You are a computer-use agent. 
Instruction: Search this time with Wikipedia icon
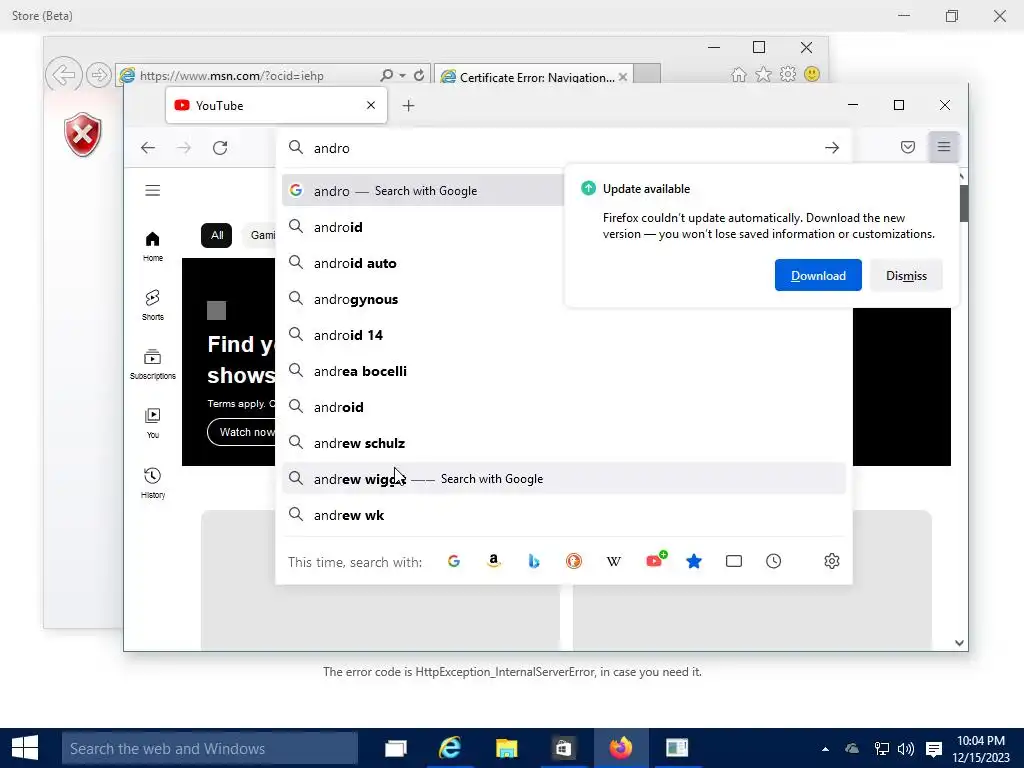613,561
